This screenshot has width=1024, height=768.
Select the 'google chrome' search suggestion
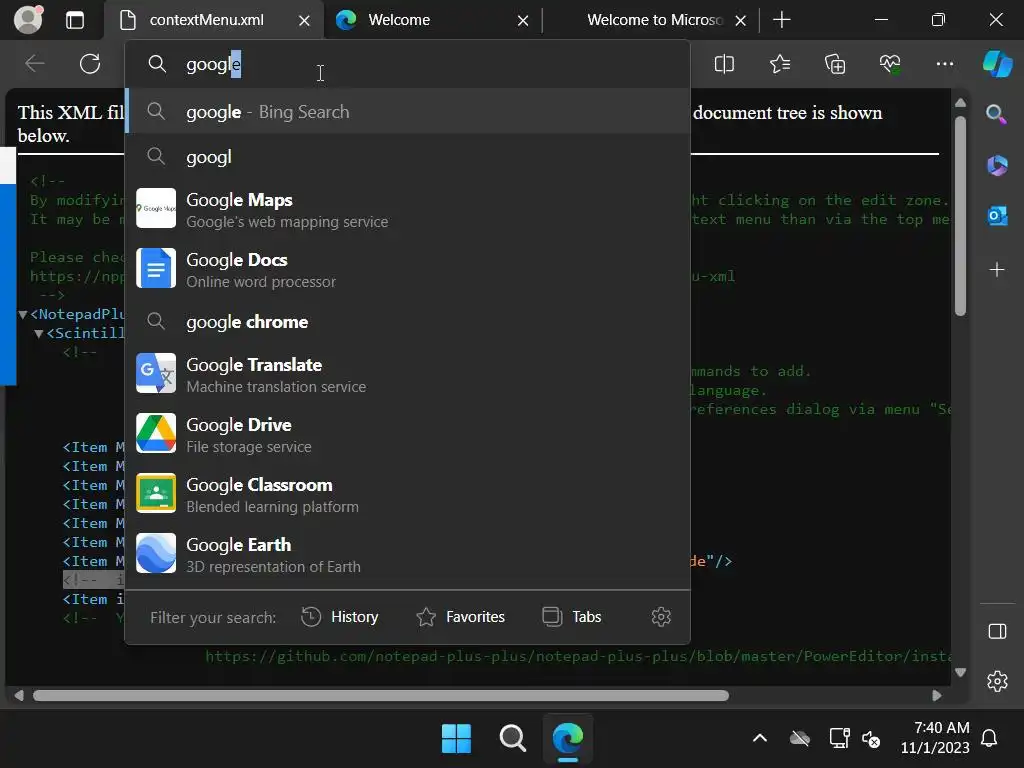click(408, 321)
